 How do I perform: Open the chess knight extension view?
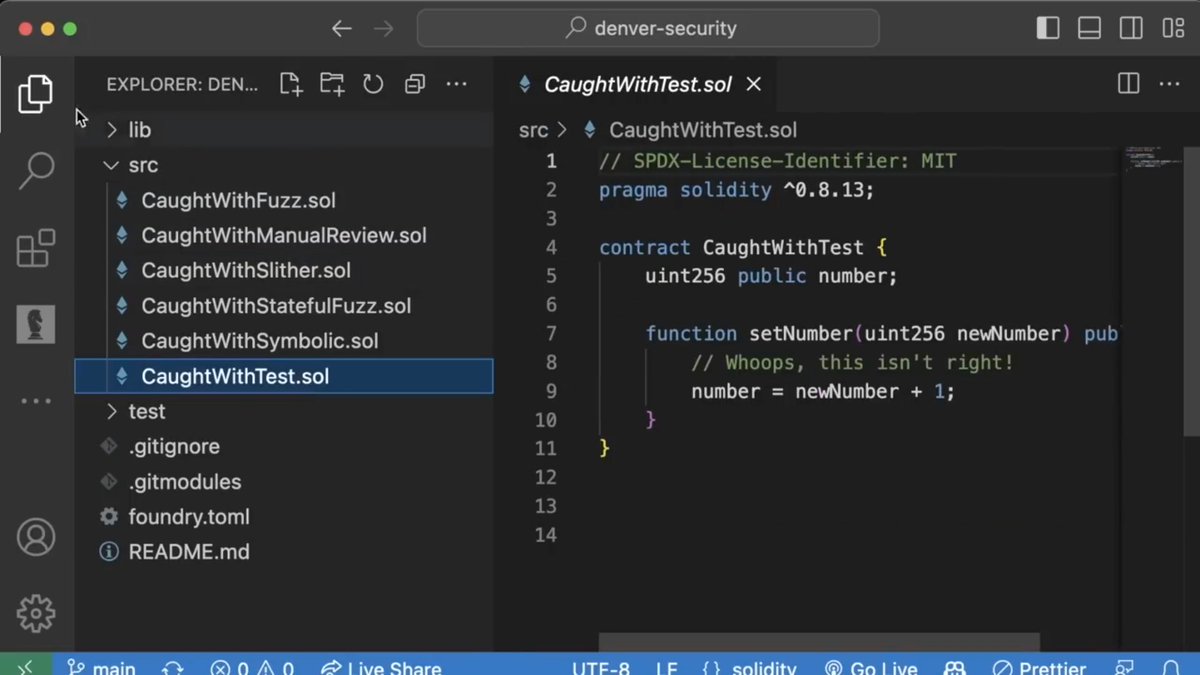(x=36, y=325)
